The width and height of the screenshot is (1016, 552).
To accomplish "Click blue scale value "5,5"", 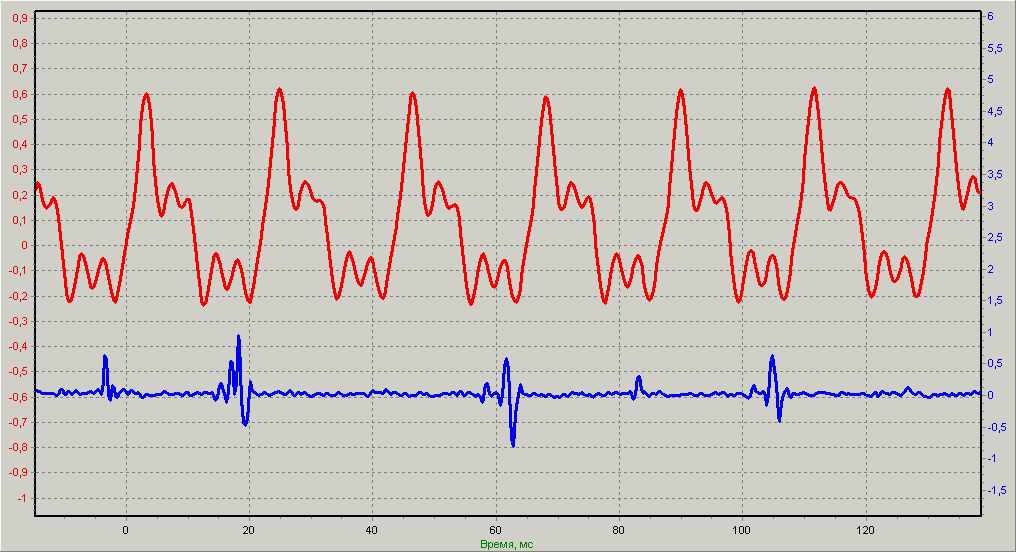I will (995, 49).
